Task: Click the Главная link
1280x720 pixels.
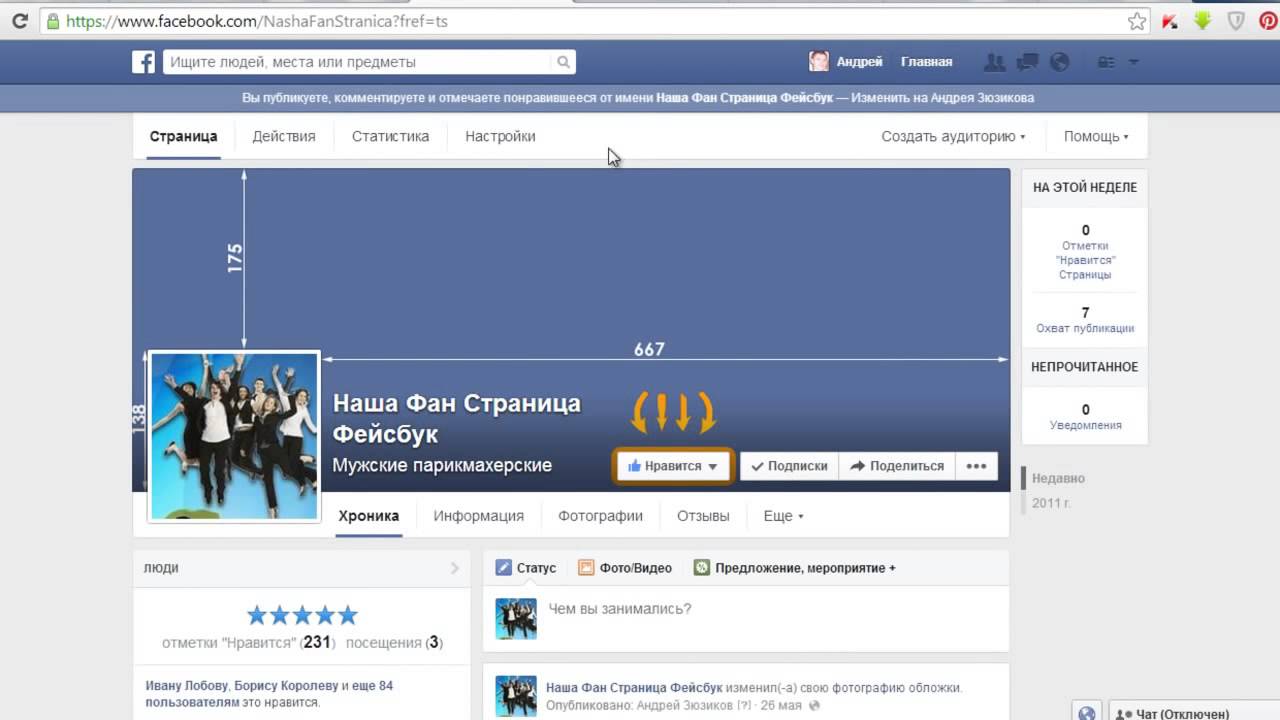Action: [926, 62]
